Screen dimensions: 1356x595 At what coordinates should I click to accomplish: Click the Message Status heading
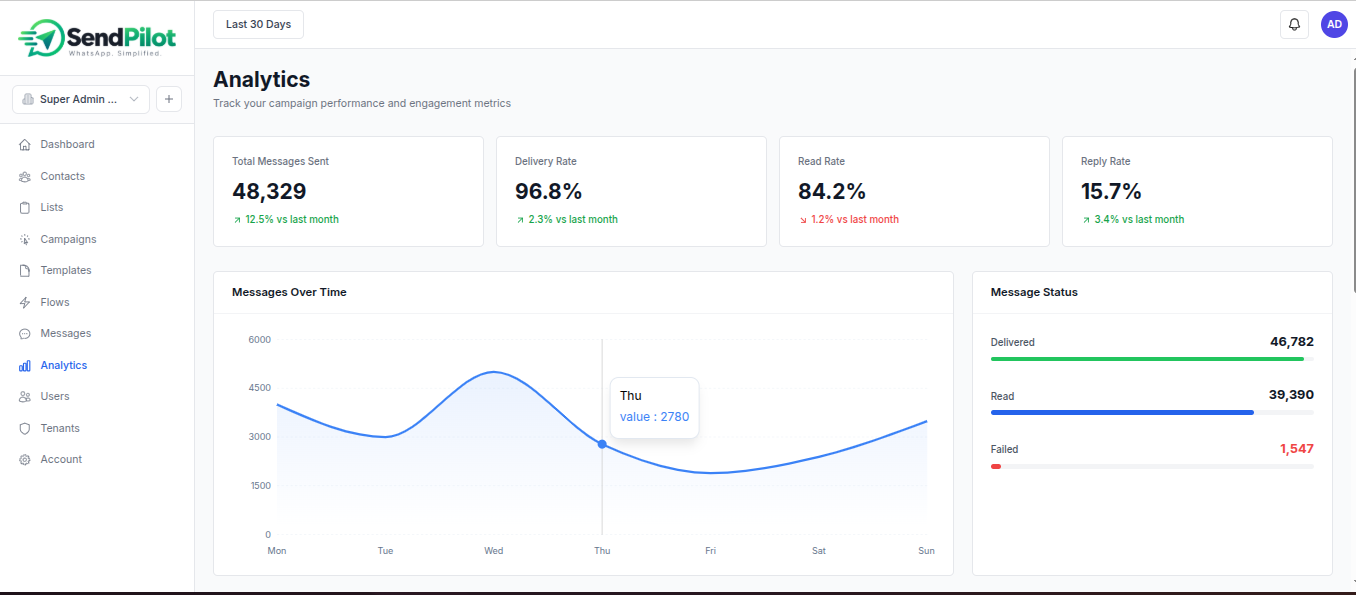1034,292
